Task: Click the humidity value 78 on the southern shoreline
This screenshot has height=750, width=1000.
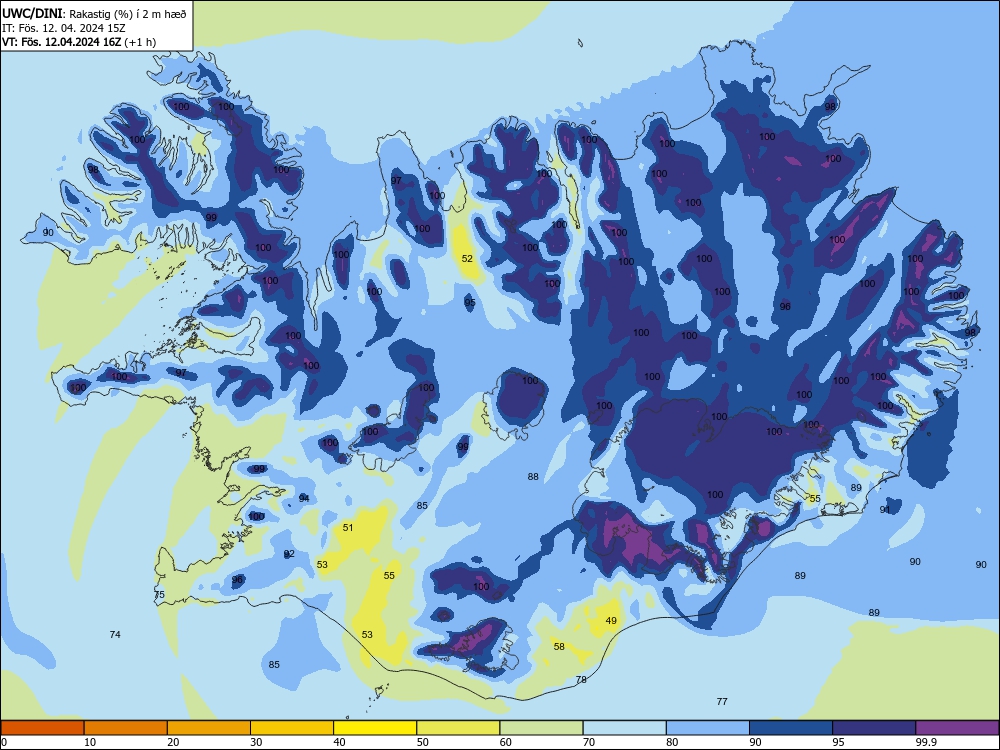Action: coord(581,679)
